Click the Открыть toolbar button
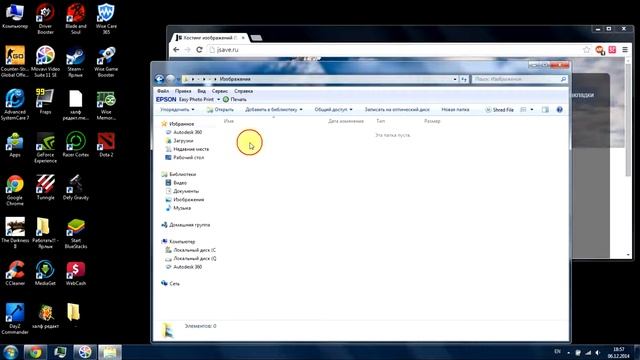The height and width of the screenshot is (360, 640). click(x=220, y=109)
